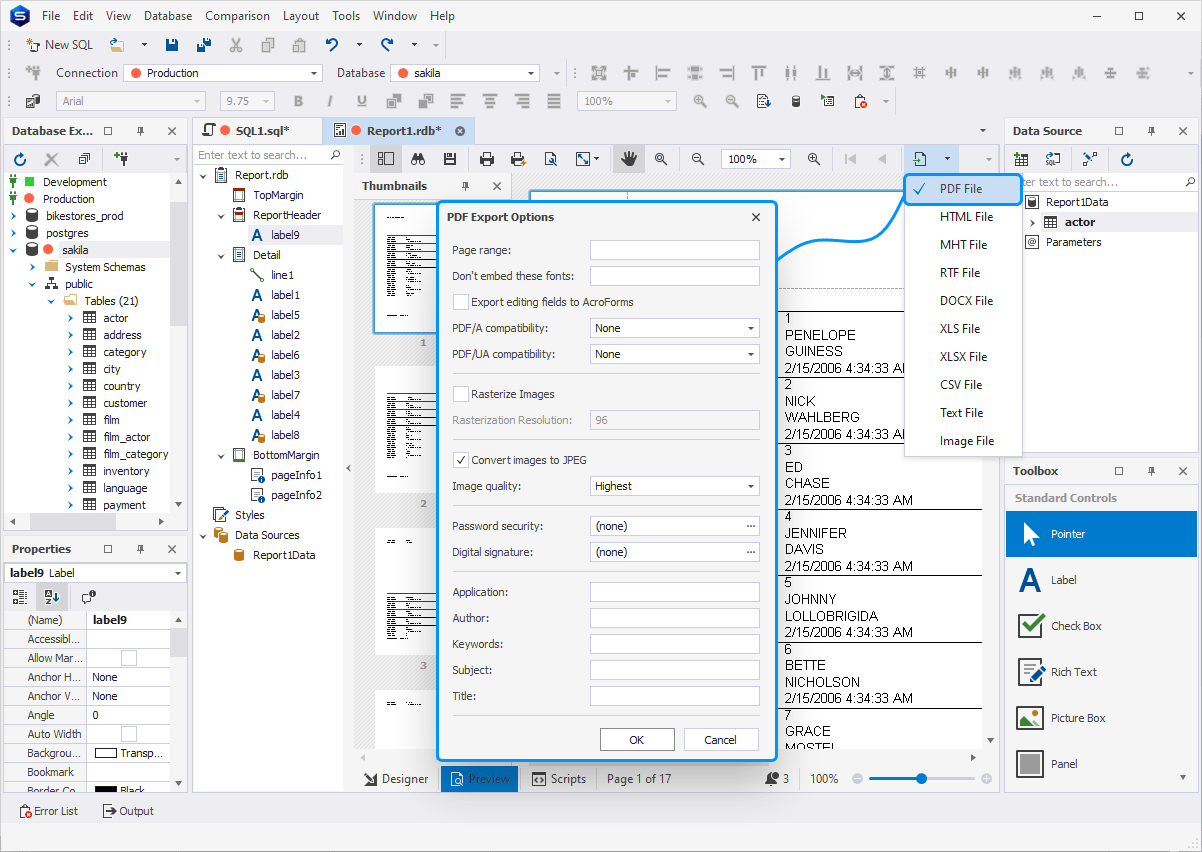The width and height of the screenshot is (1202, 852).
Task: Open the Database menu
Action: pyautogui.click(x=167, y=15)
